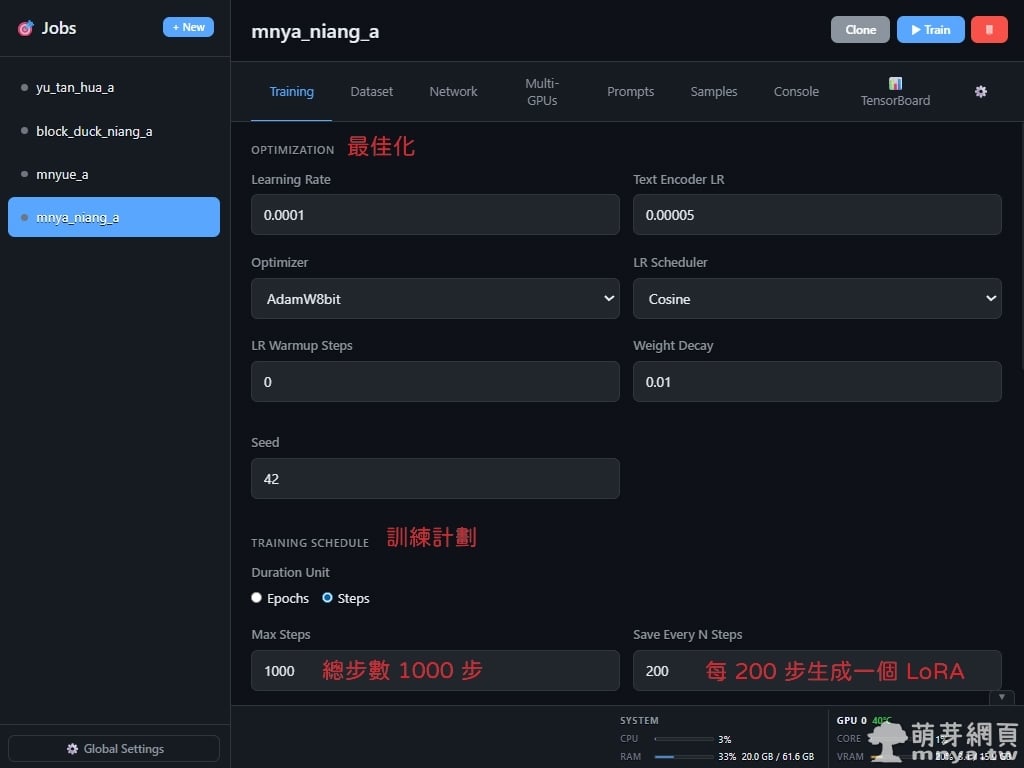
Task: Expand the LR Scheduler dropdown
Action: 817,299
